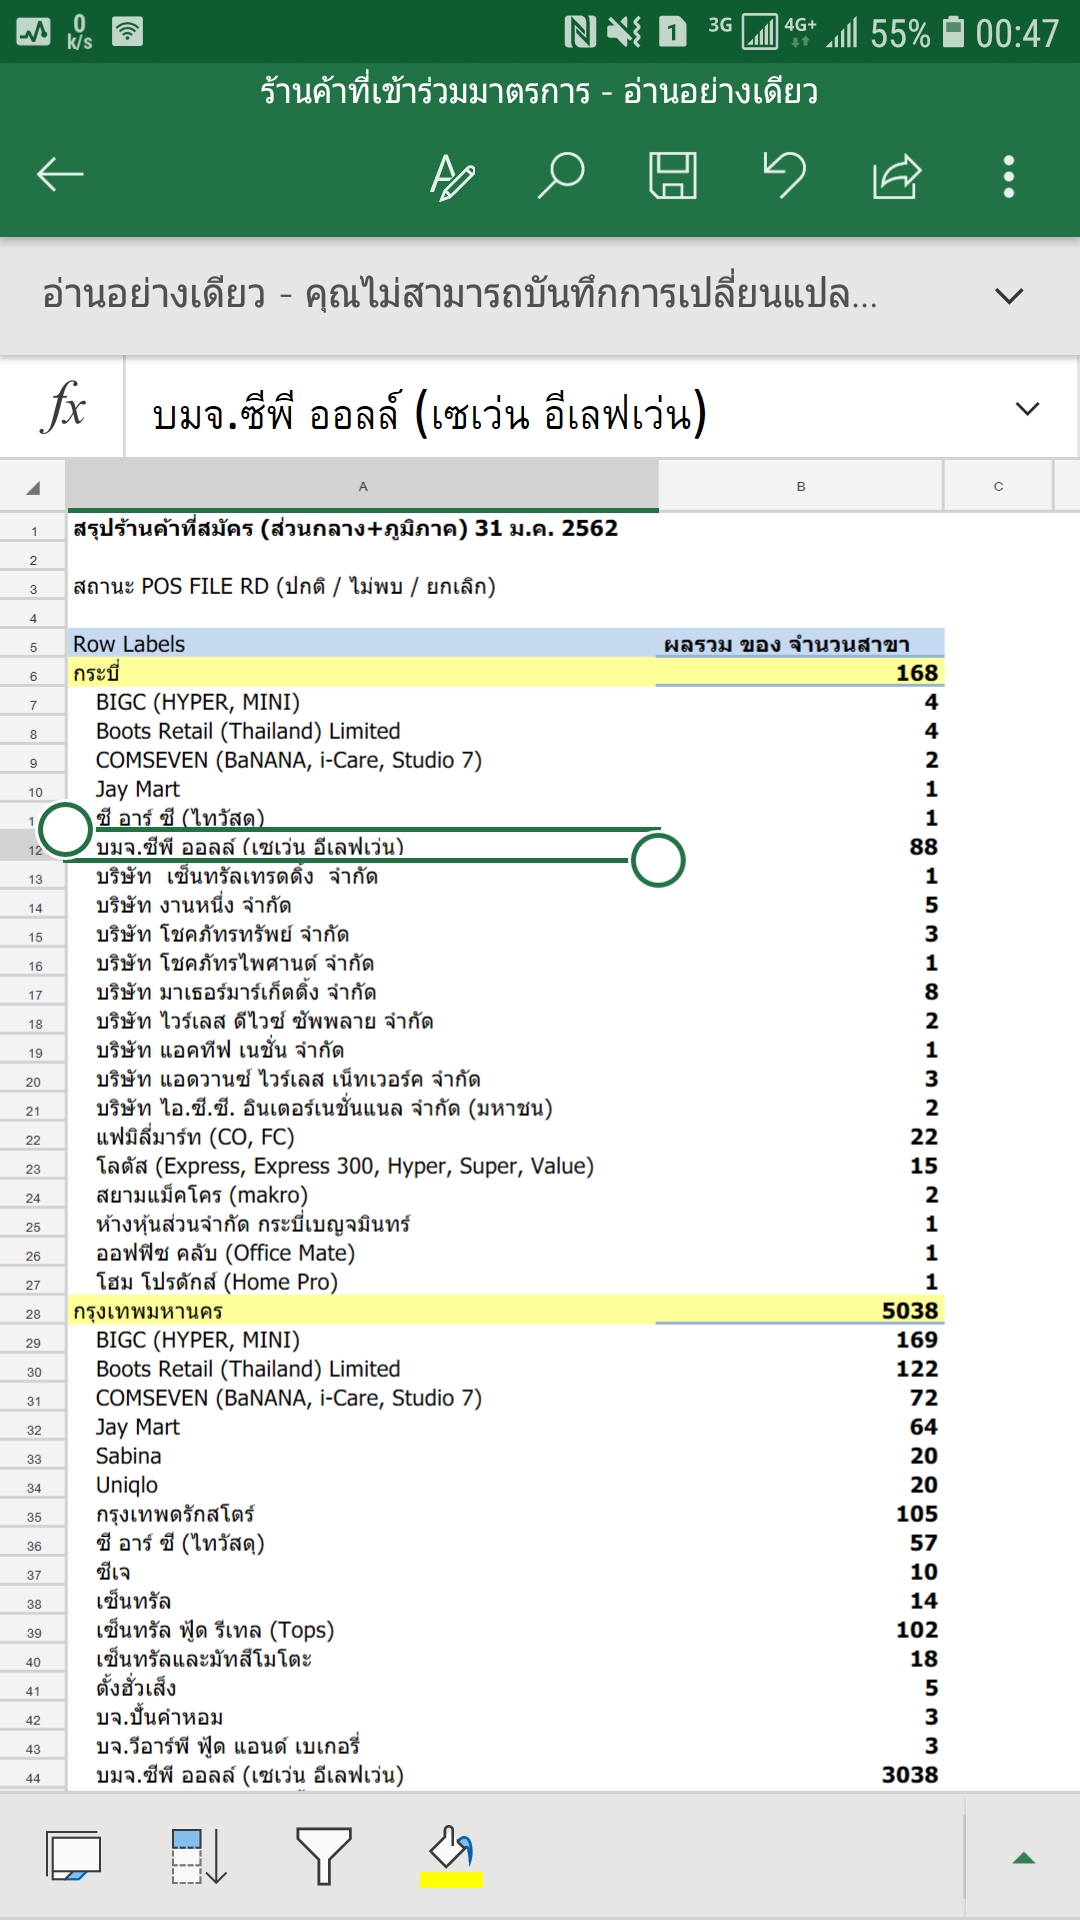Tap the comment card icon in bottom toolbar
The image size is (1080, 1920).
(73, 1856)
